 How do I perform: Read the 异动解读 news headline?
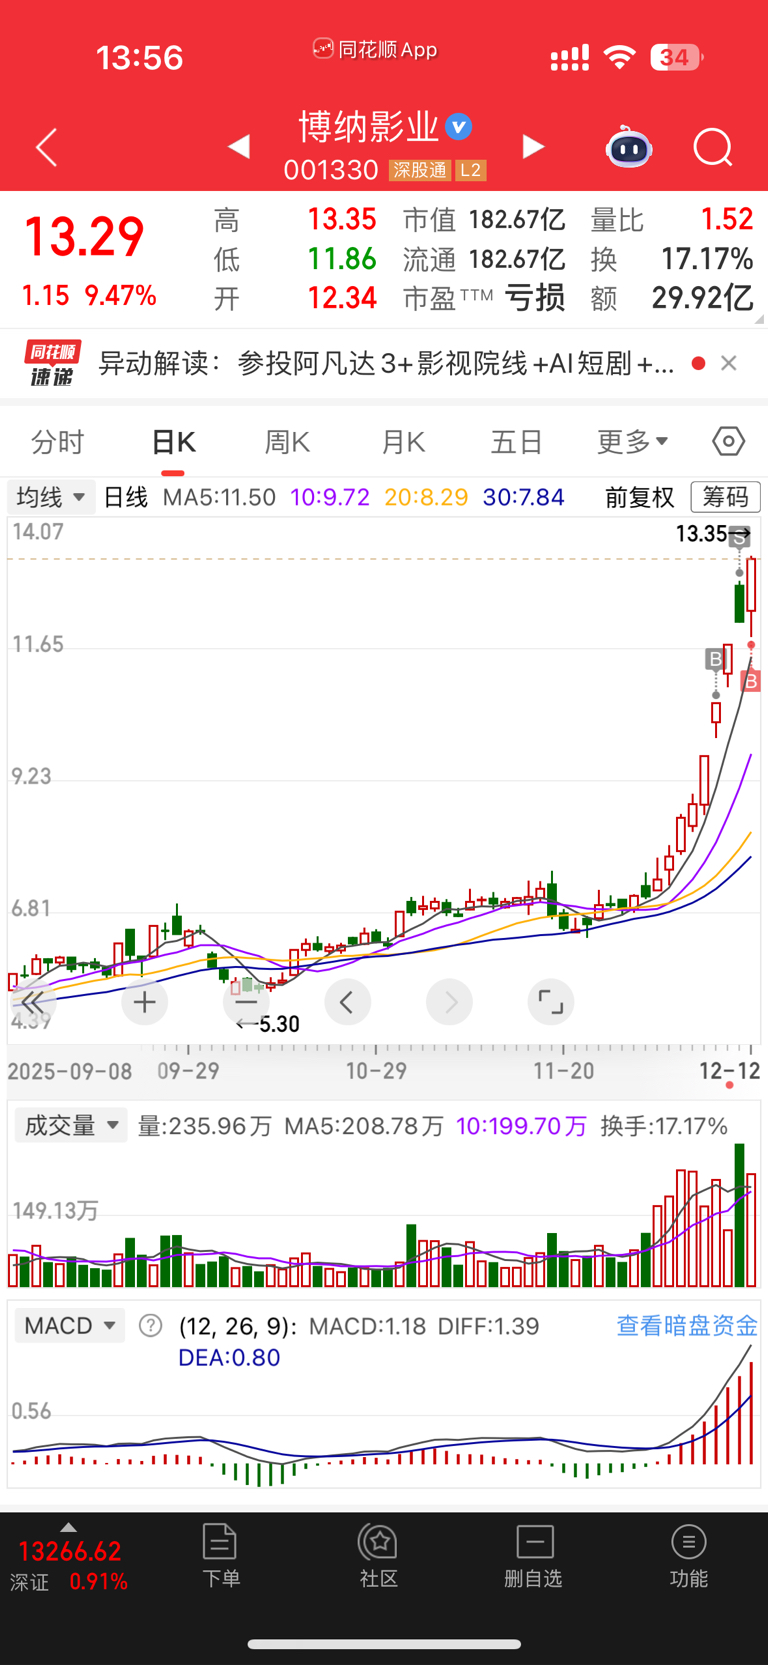(386, 363)
